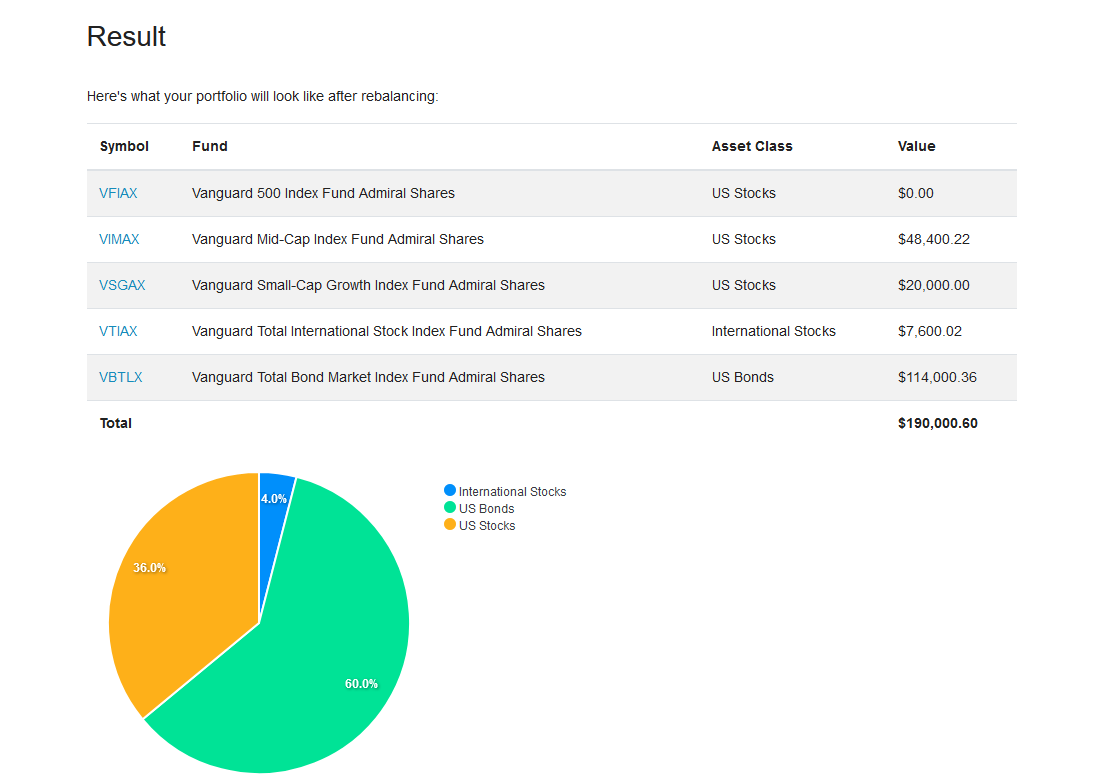The image size is (1111, 782).
Task: Click Vanguard Total Bond Market Index Fund name
Action: click(368, 378)
